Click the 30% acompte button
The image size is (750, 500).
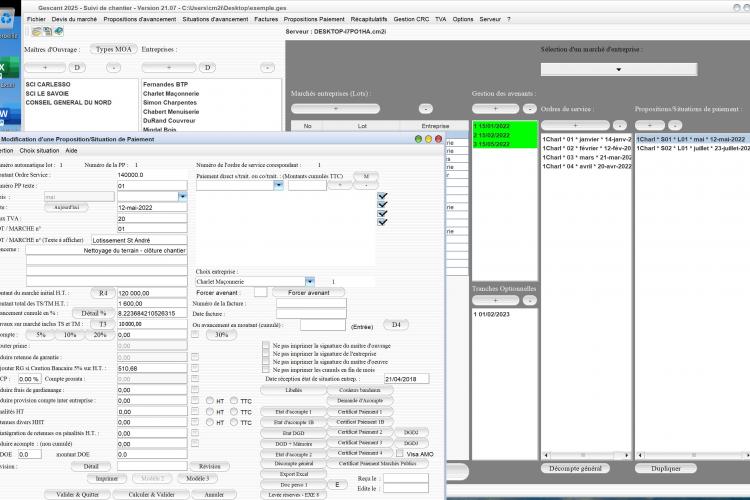[x=221, y=334]
